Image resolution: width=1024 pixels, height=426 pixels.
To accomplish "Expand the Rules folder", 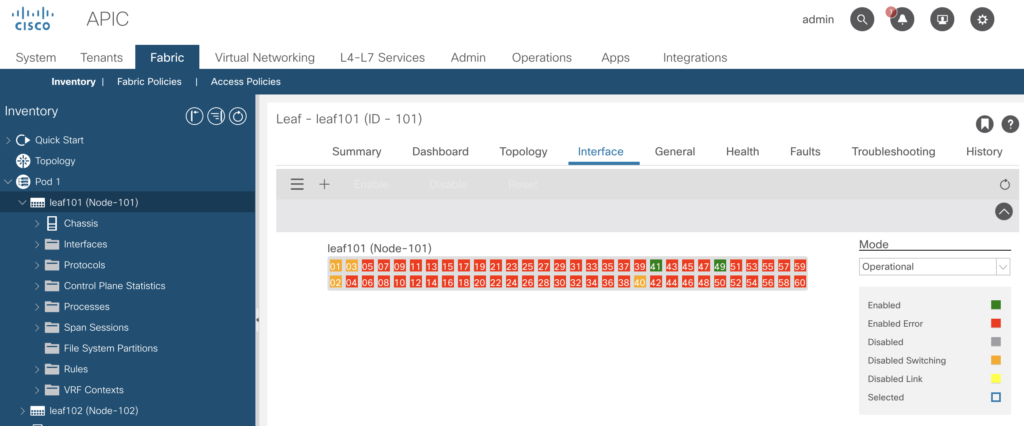I will (37, 369).
